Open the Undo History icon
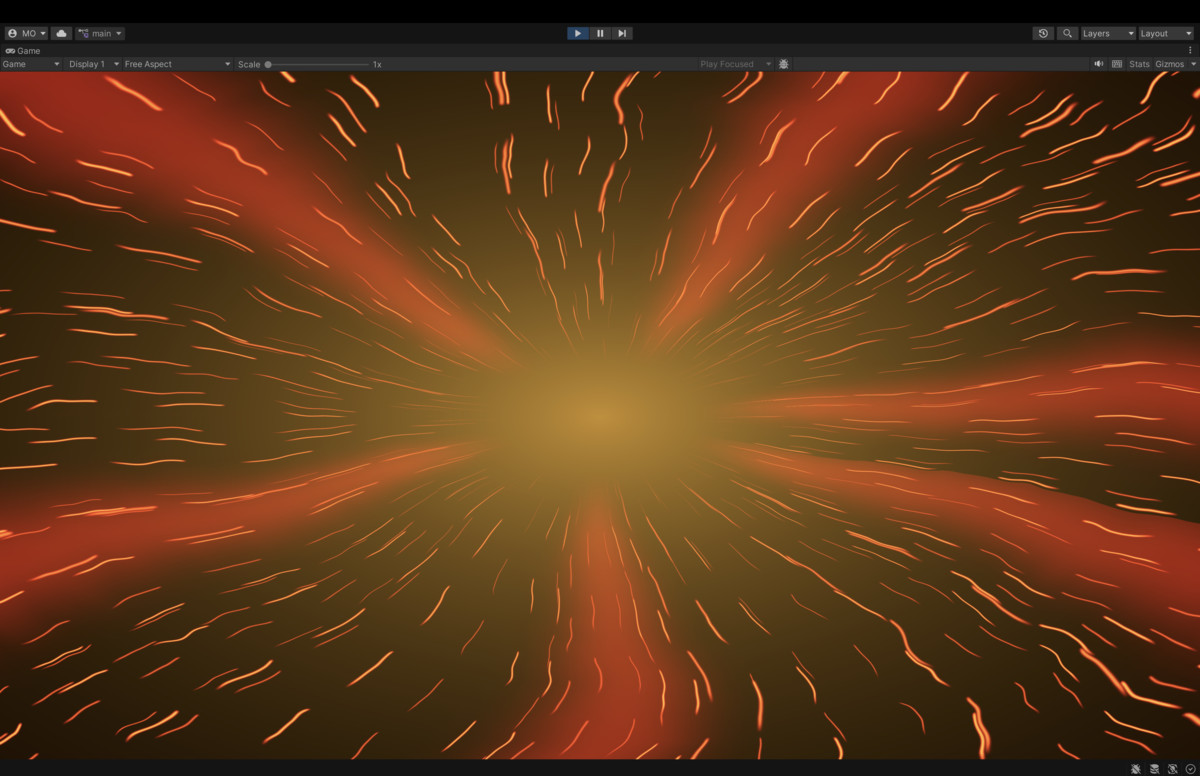The image size is (1200, 776). tap(1043, 33)
